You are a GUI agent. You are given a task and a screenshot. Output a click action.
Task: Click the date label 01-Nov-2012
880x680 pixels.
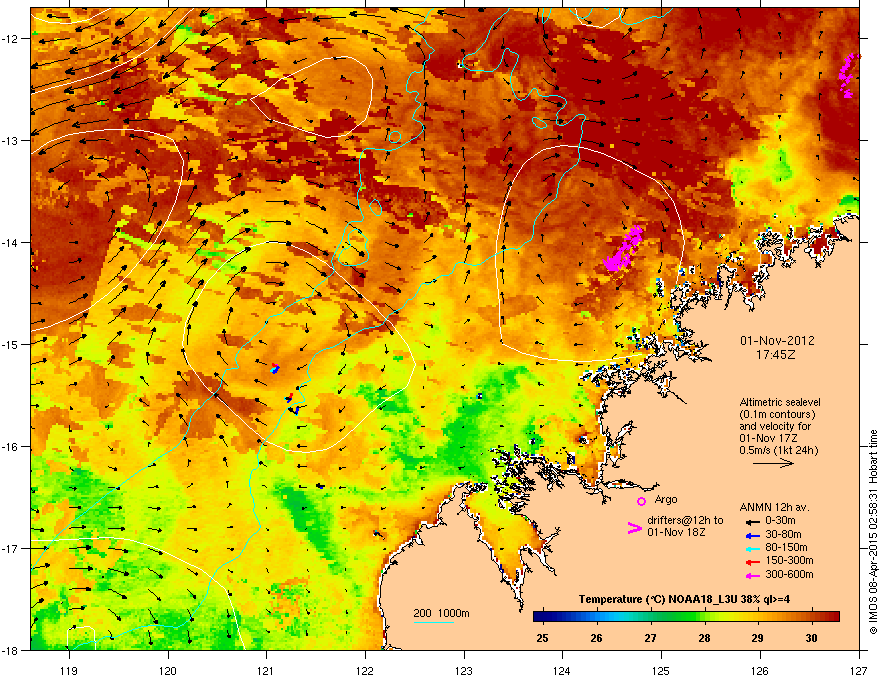pyautogui.click(x=777, y=341)
